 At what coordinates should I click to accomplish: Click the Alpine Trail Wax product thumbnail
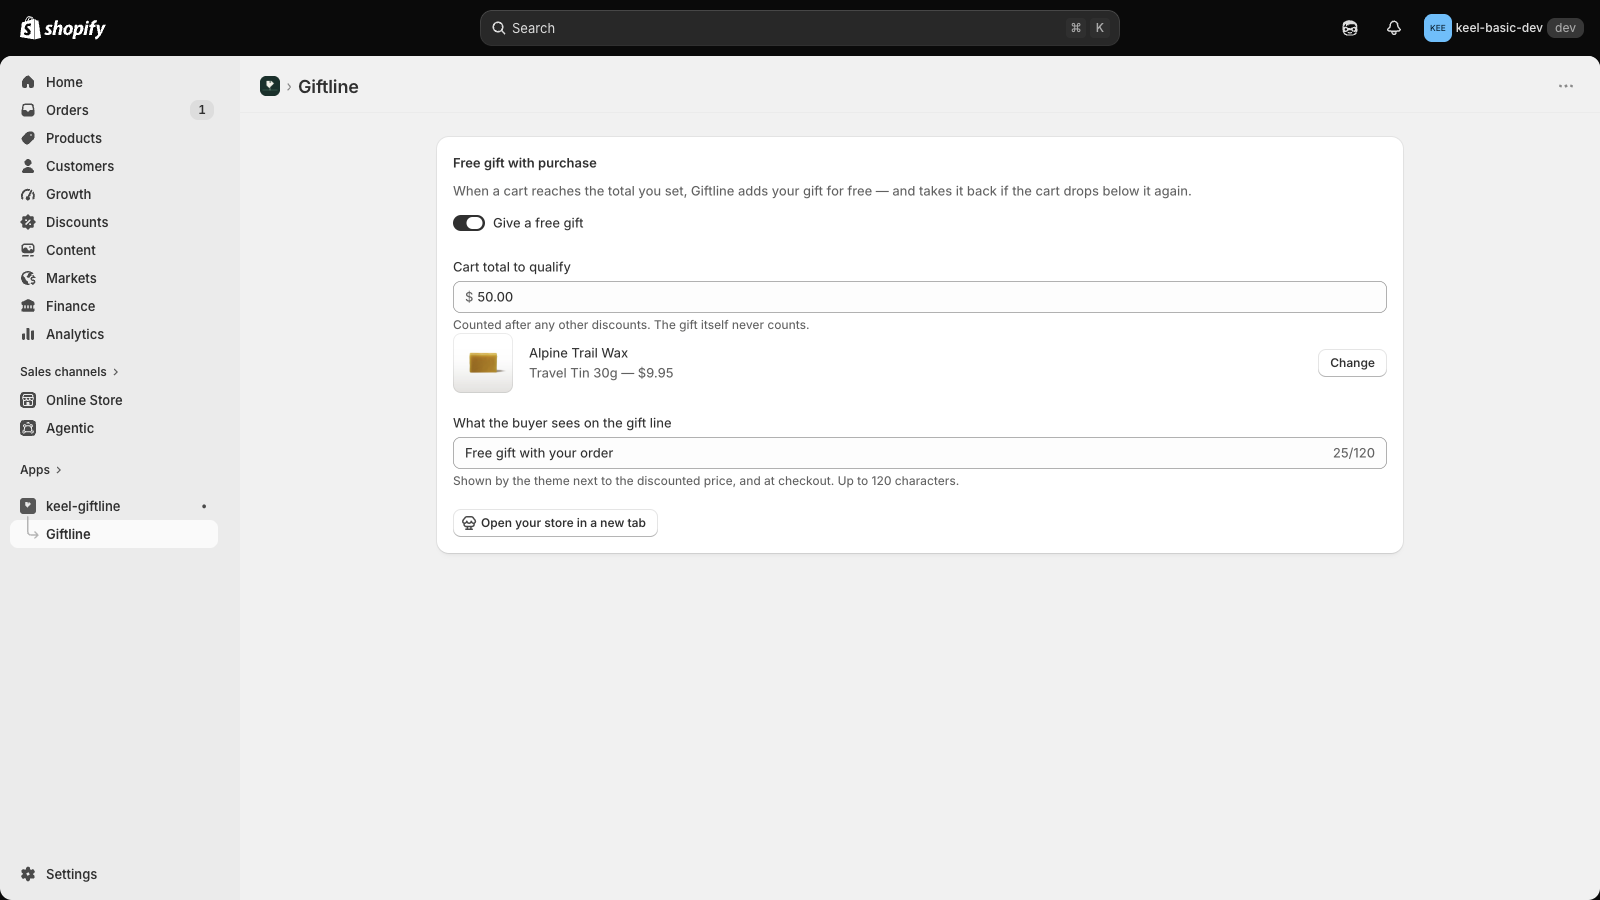[483, 363]
